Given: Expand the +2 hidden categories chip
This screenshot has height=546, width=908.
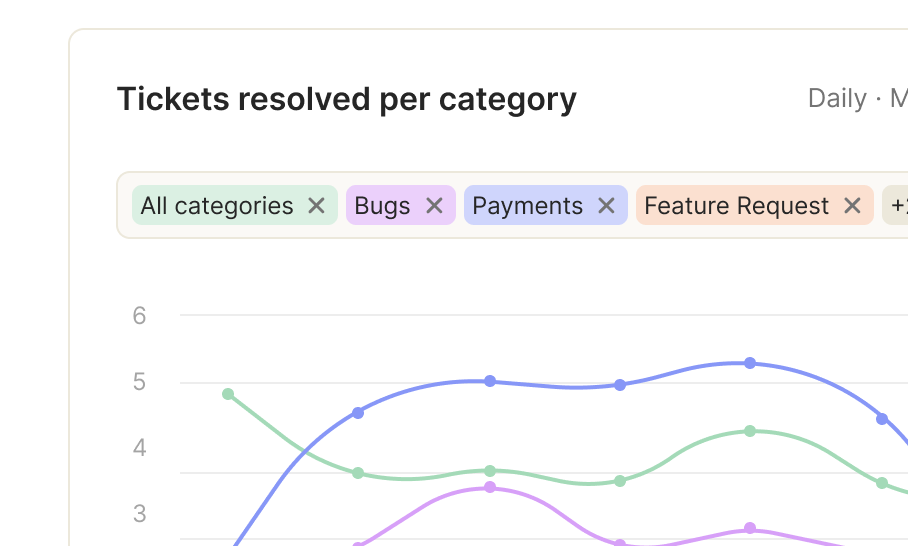Looking at the screenshot, I should point(896,205).
